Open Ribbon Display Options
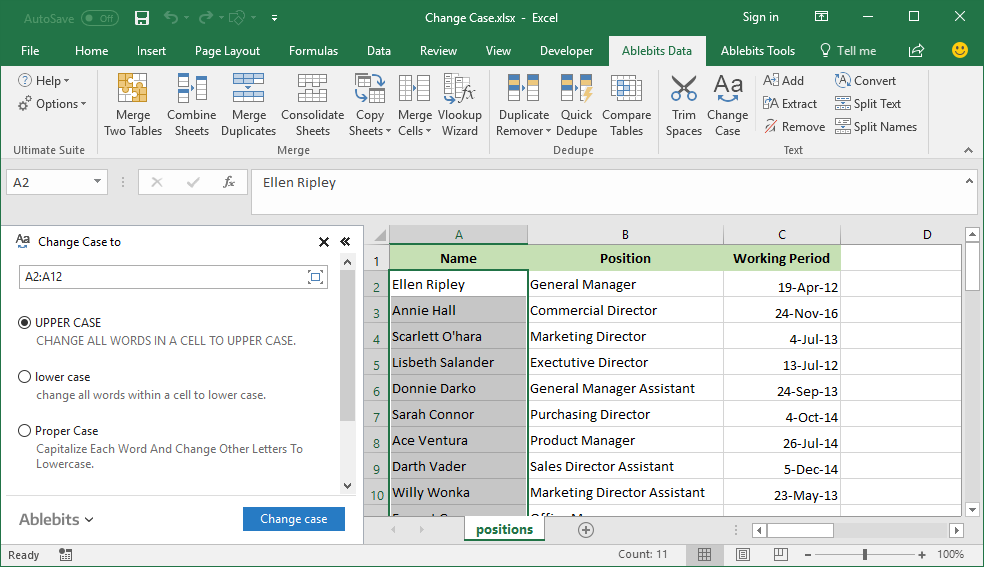The width and height of the screenshot is (984, 567). 821,17
